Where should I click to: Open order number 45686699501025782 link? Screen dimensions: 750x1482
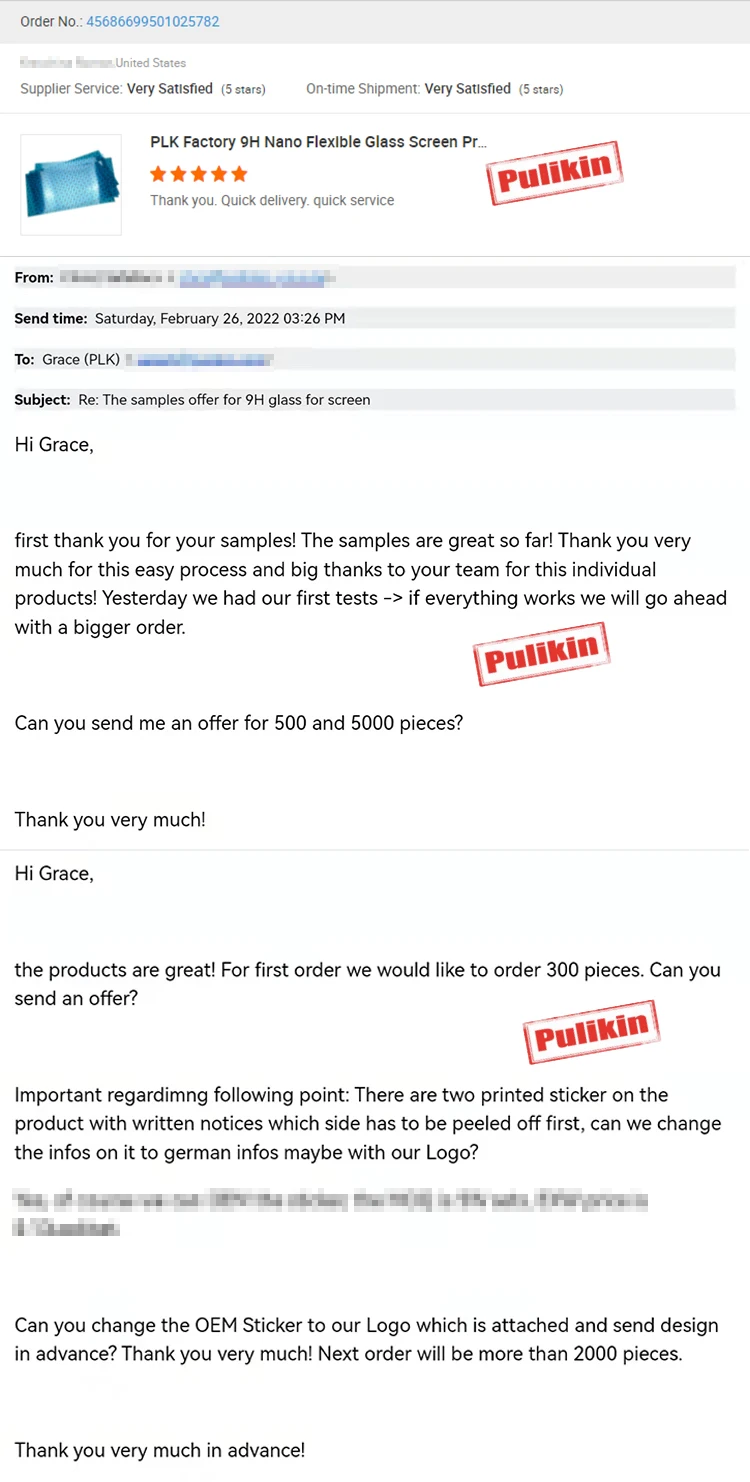(x=153, y=21)
